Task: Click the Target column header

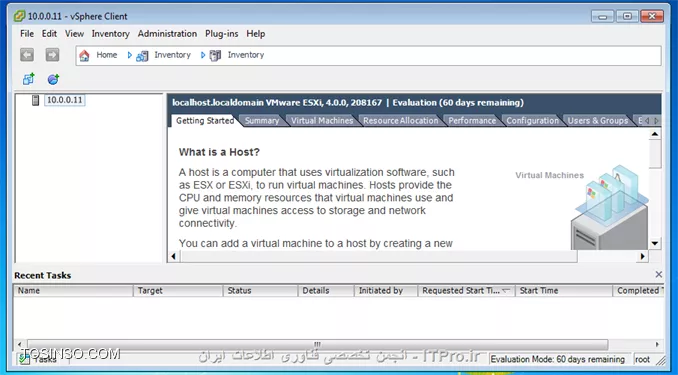Action: point(178,291)
